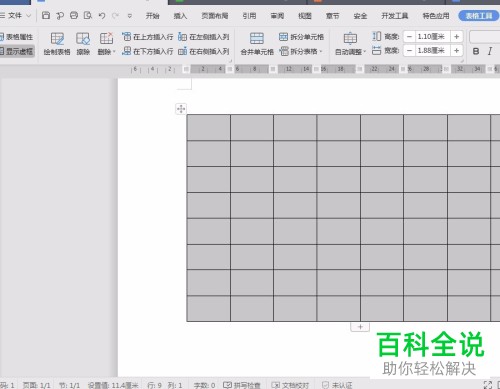This screenshot has width=500, height=389.
Task: Click 拼写检查 in the status bar
Action: coord(242,385)
